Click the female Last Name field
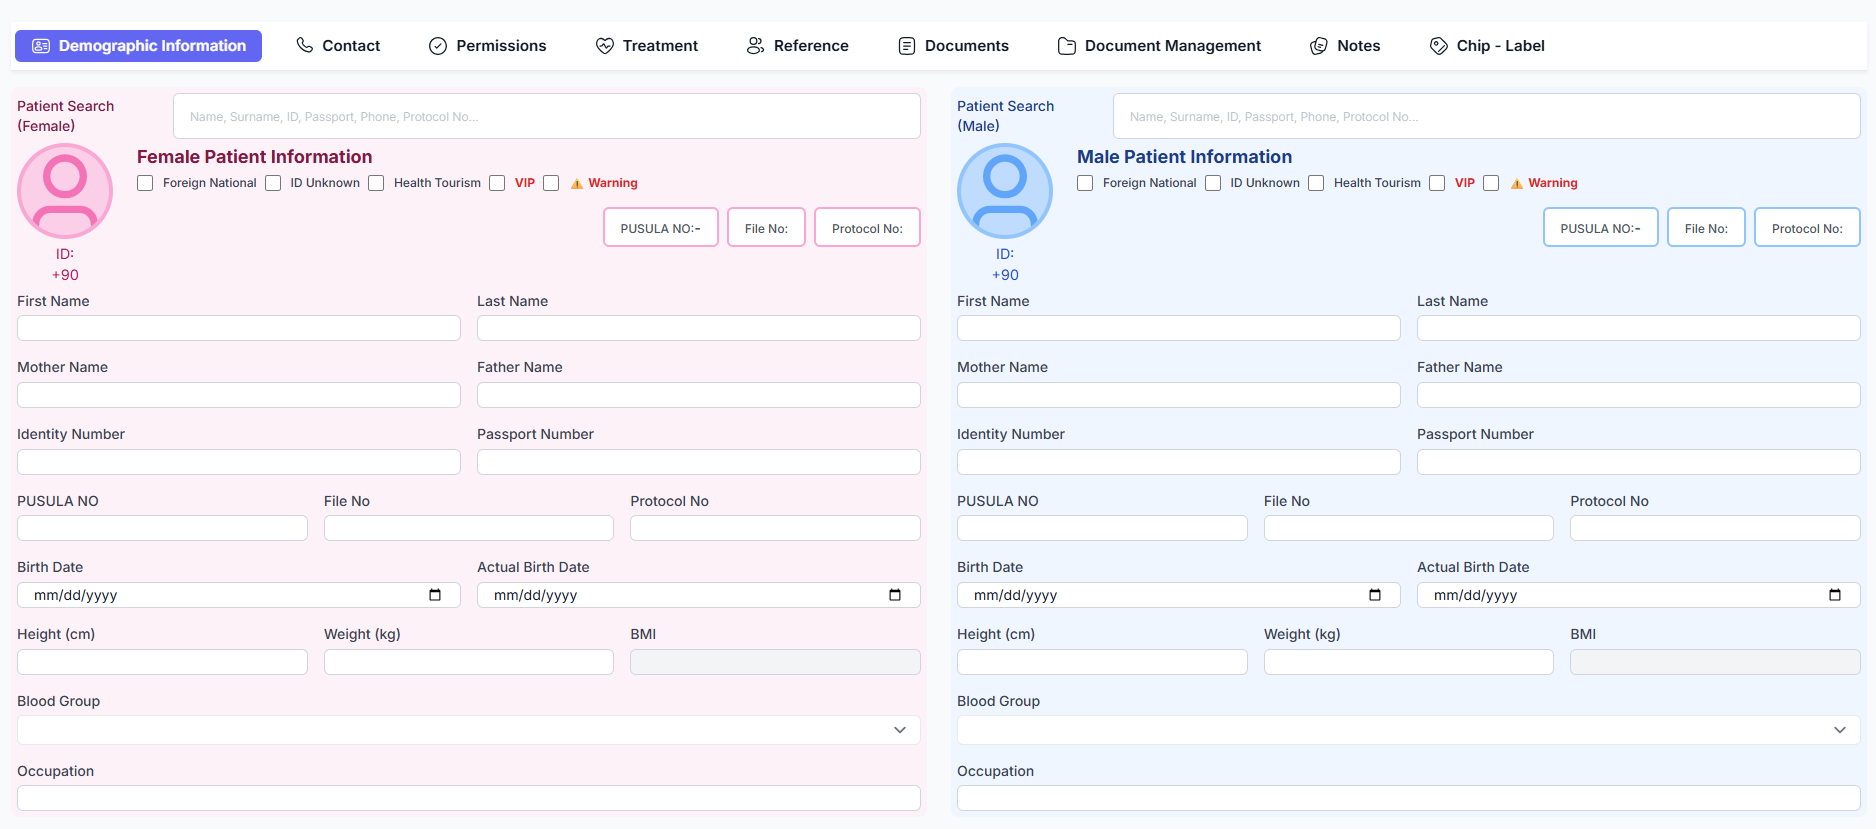 (x=699, y=328)
